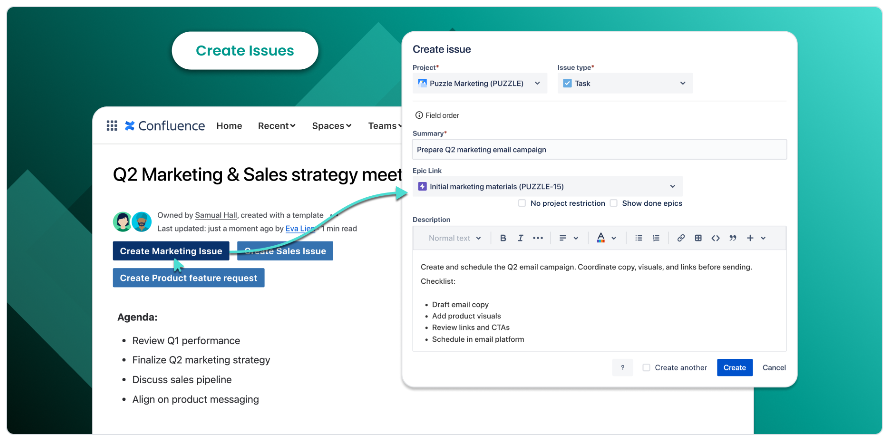Image resolution: width=889 pixels, height=441 pixels.
Task: Click the Confluence logo
Action: [x=165, y=126]
